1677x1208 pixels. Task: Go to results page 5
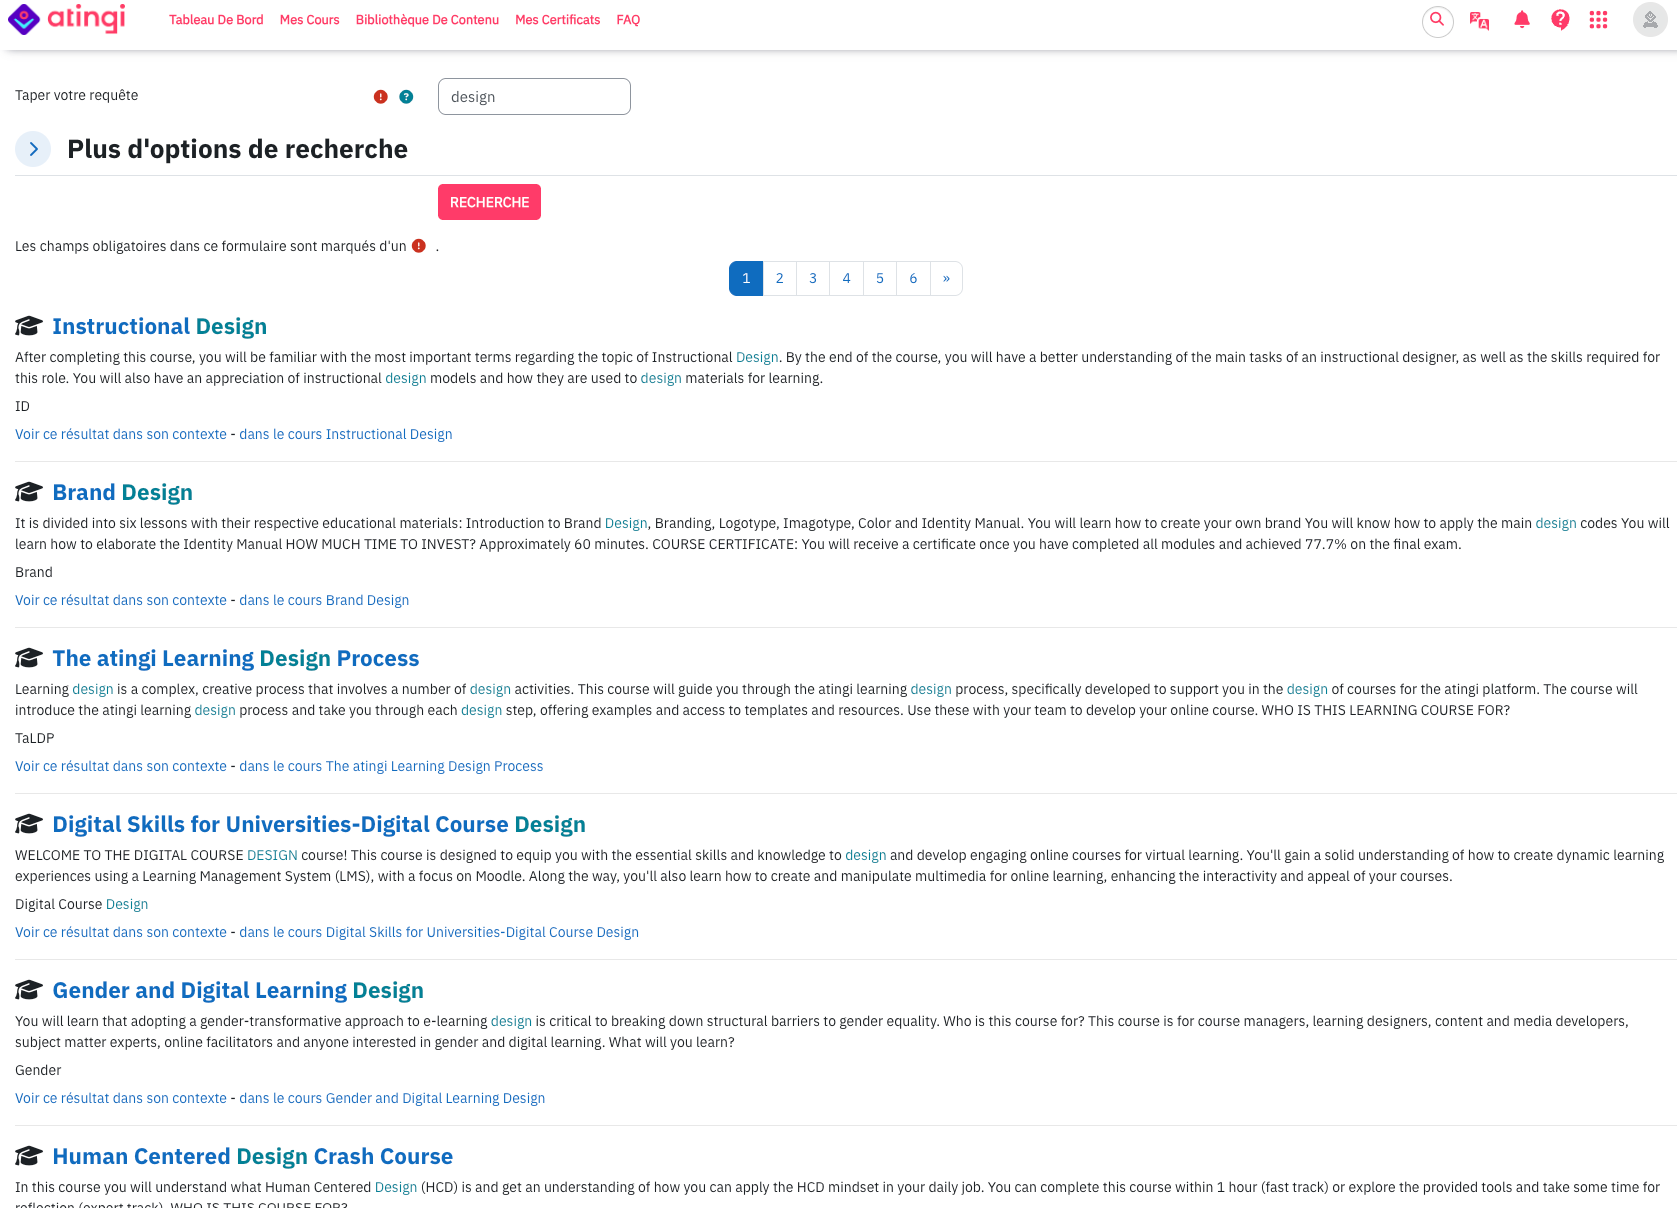coord(880,279)
